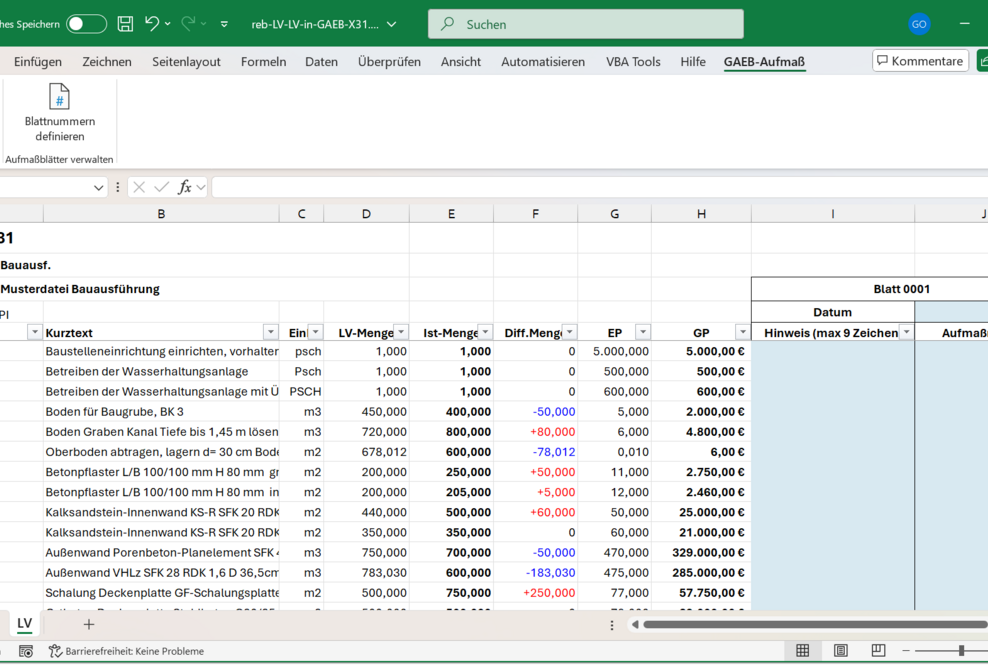Expand the file name dropdown chevron

391,24
